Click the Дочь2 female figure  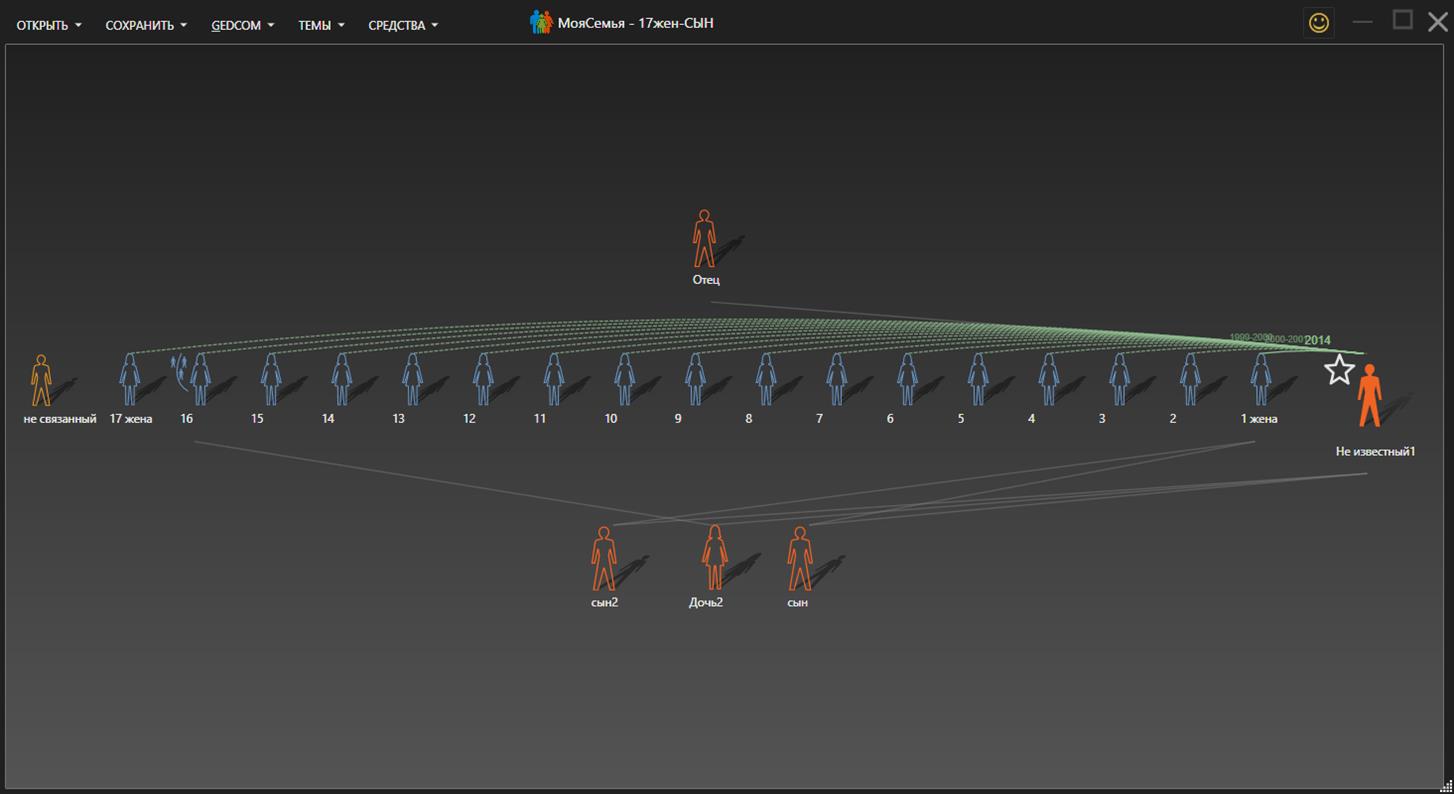coord(714,558)
